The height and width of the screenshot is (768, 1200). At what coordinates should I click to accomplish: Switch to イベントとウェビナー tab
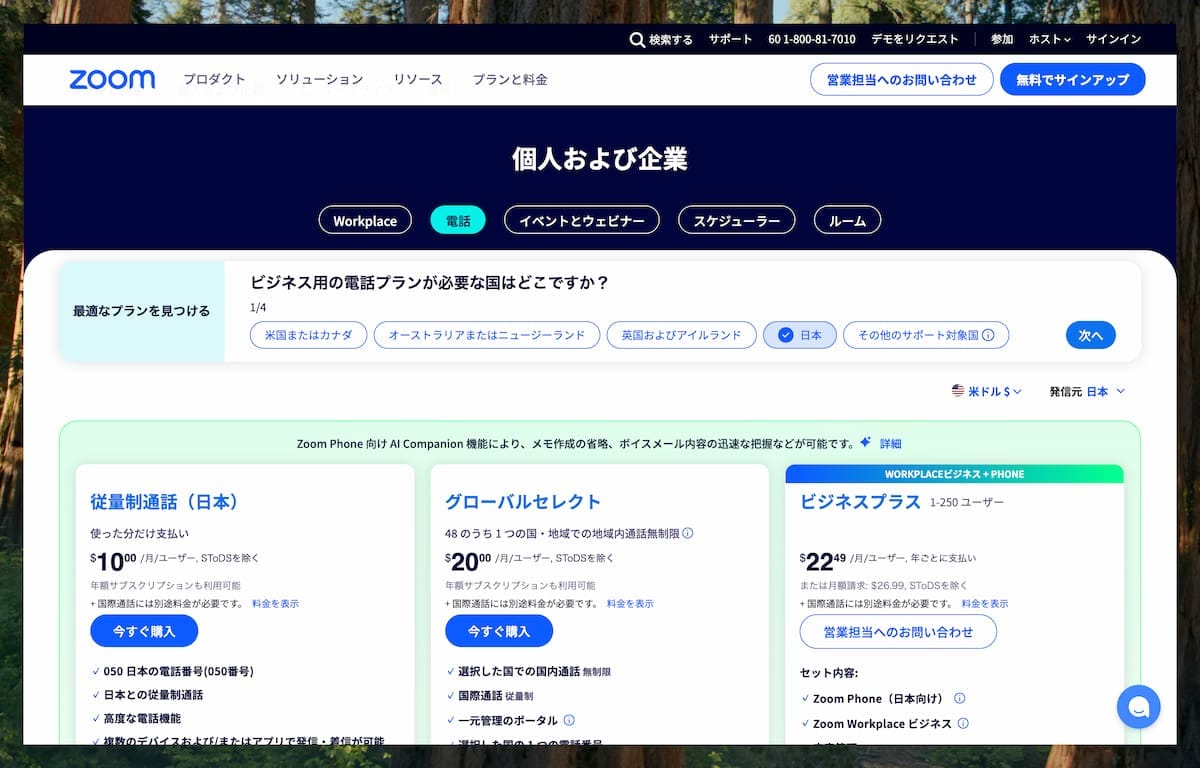coord(582,220)
